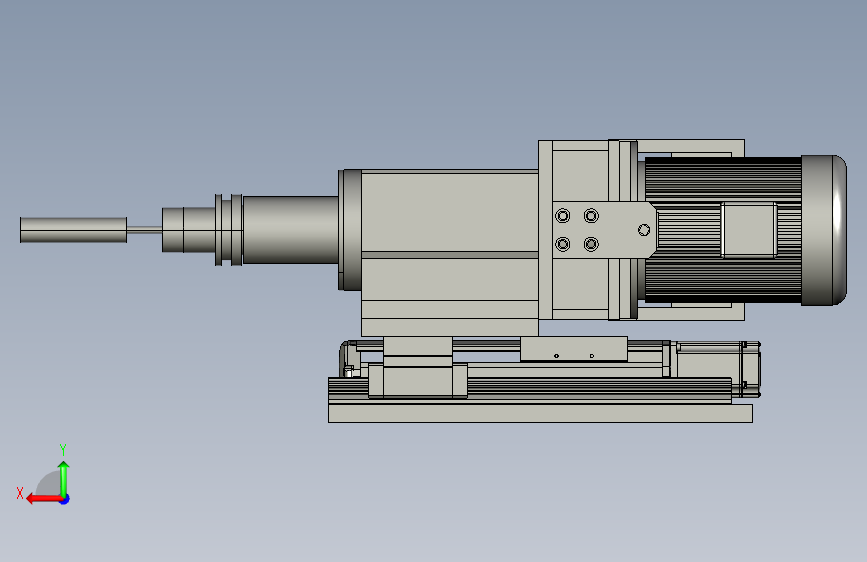Select the flat base plate at bottom

(x=540, y=413)
